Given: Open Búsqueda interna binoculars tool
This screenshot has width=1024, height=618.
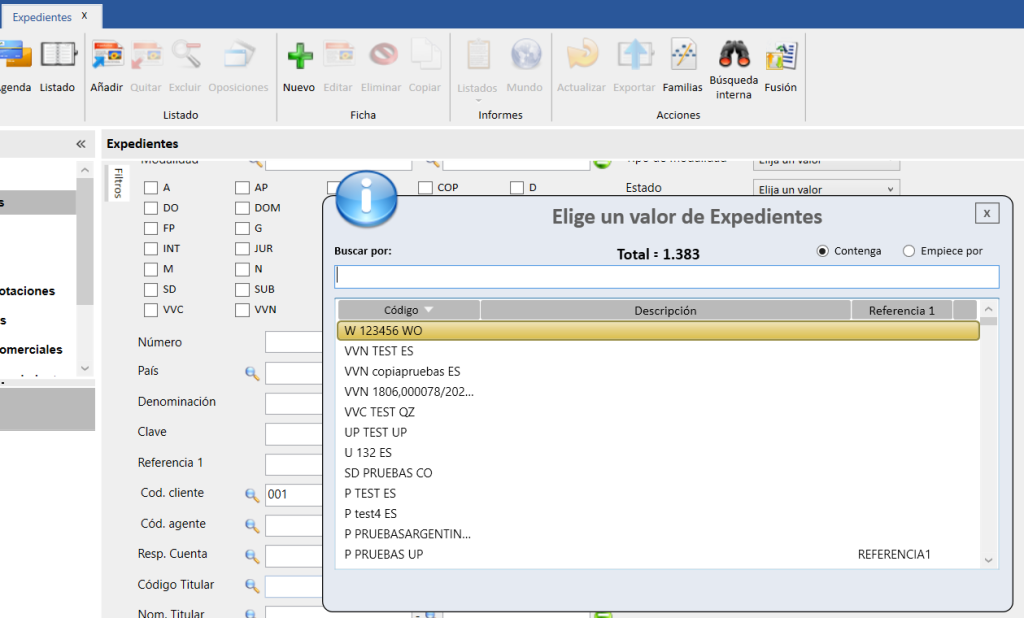Looking at the screenshot, I should click(x=734, y=55).
